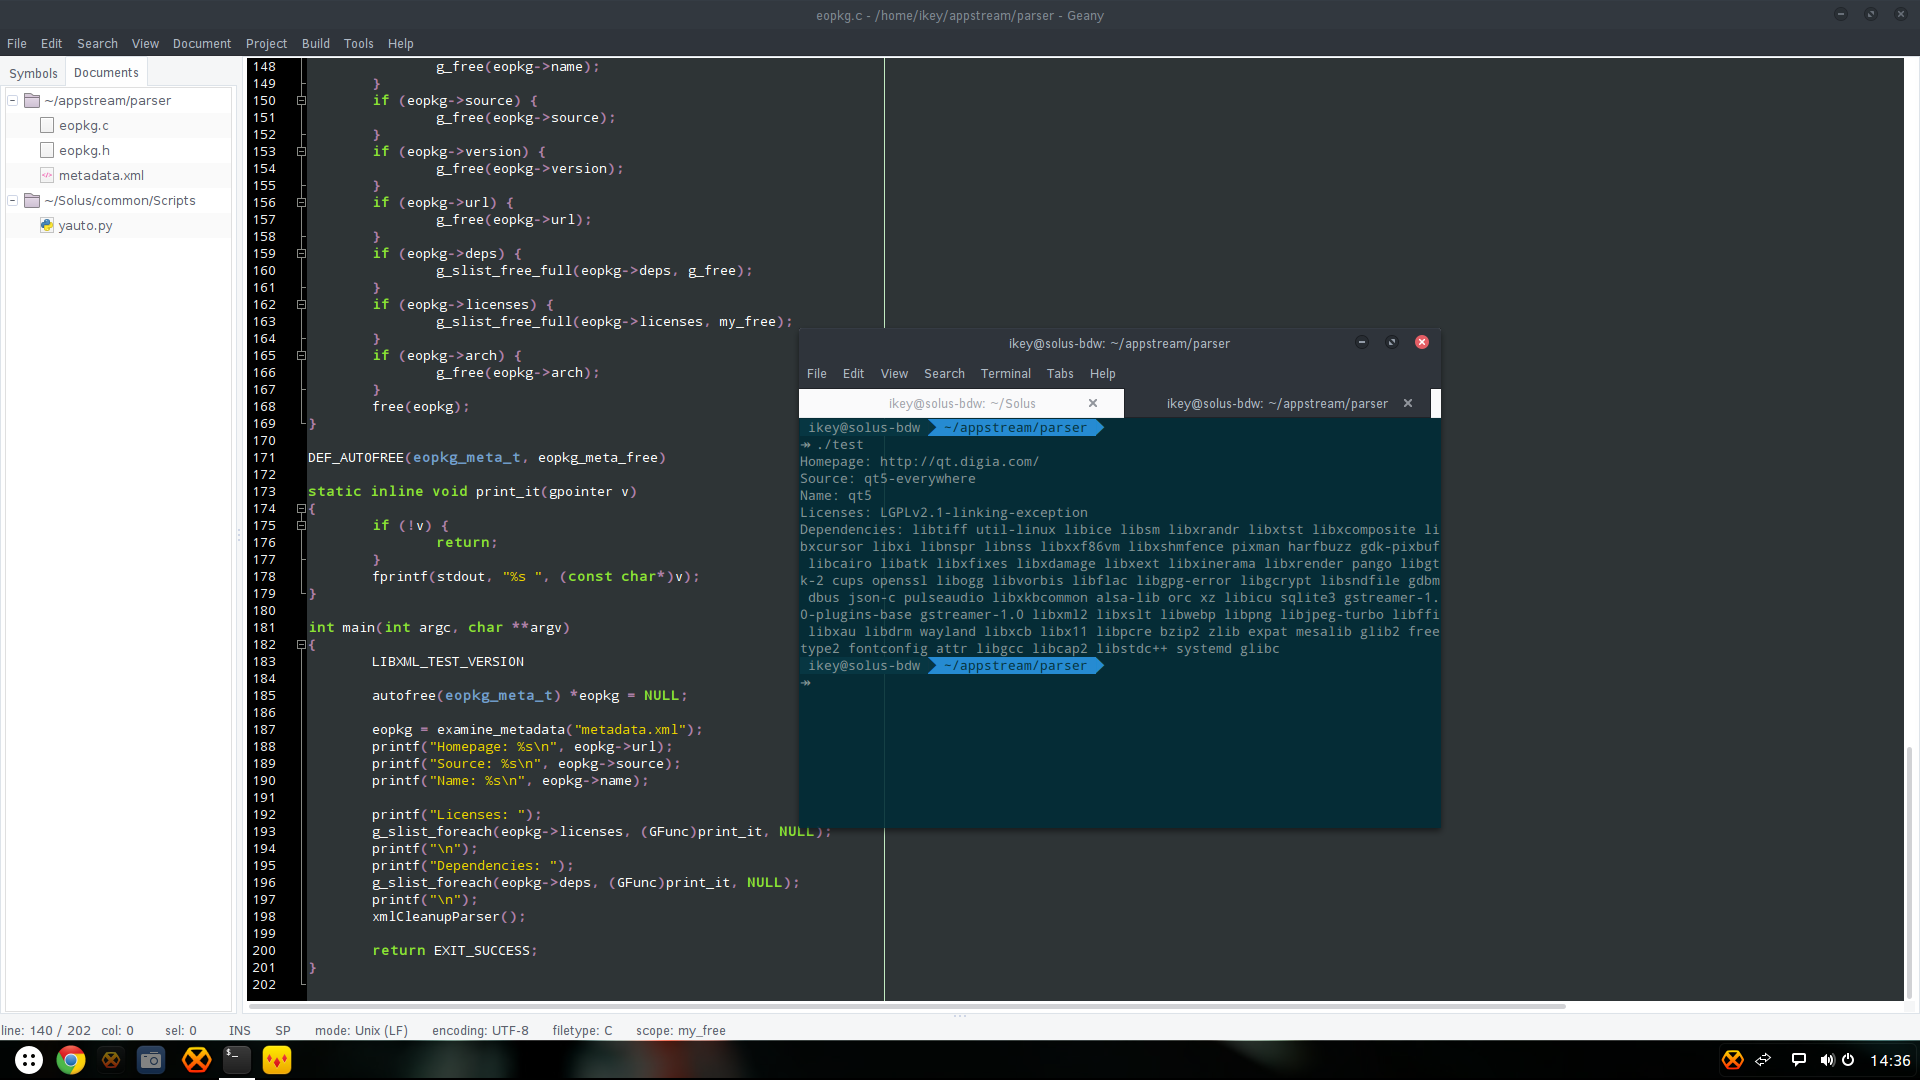Image resolution: width=1920 pixels, height=1080 pixels.
Task: Close the ~/appstream/parser terminal tab
Action: tap(1408, 403)
